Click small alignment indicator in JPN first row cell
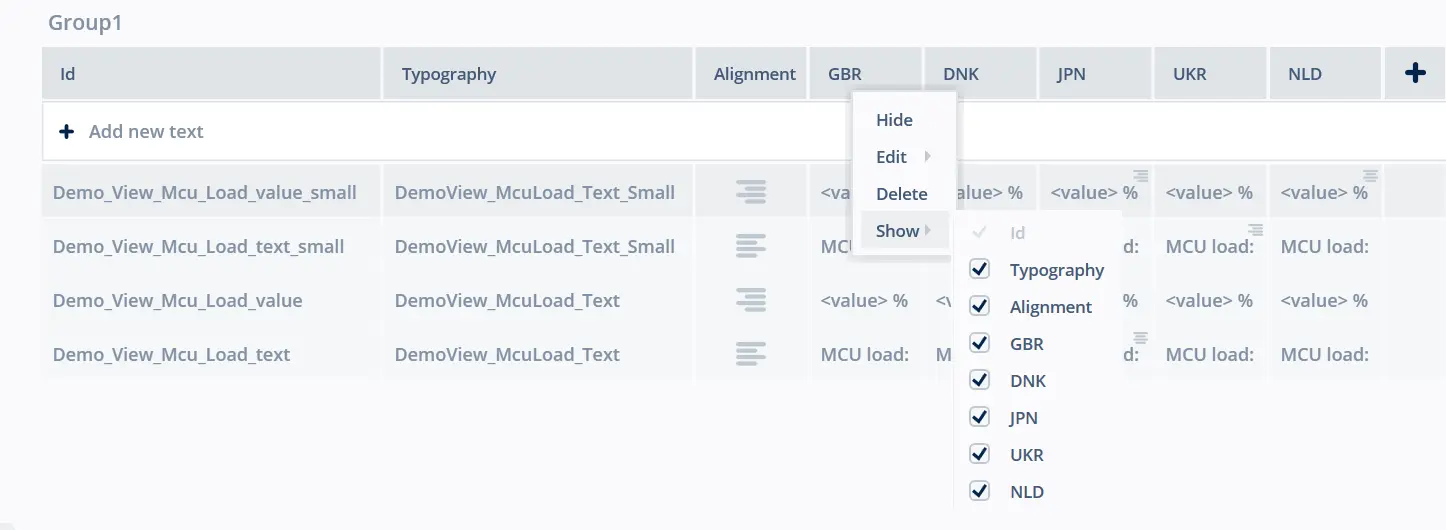The height and width of the screenshot is (530, 1446). [1140, 175]
